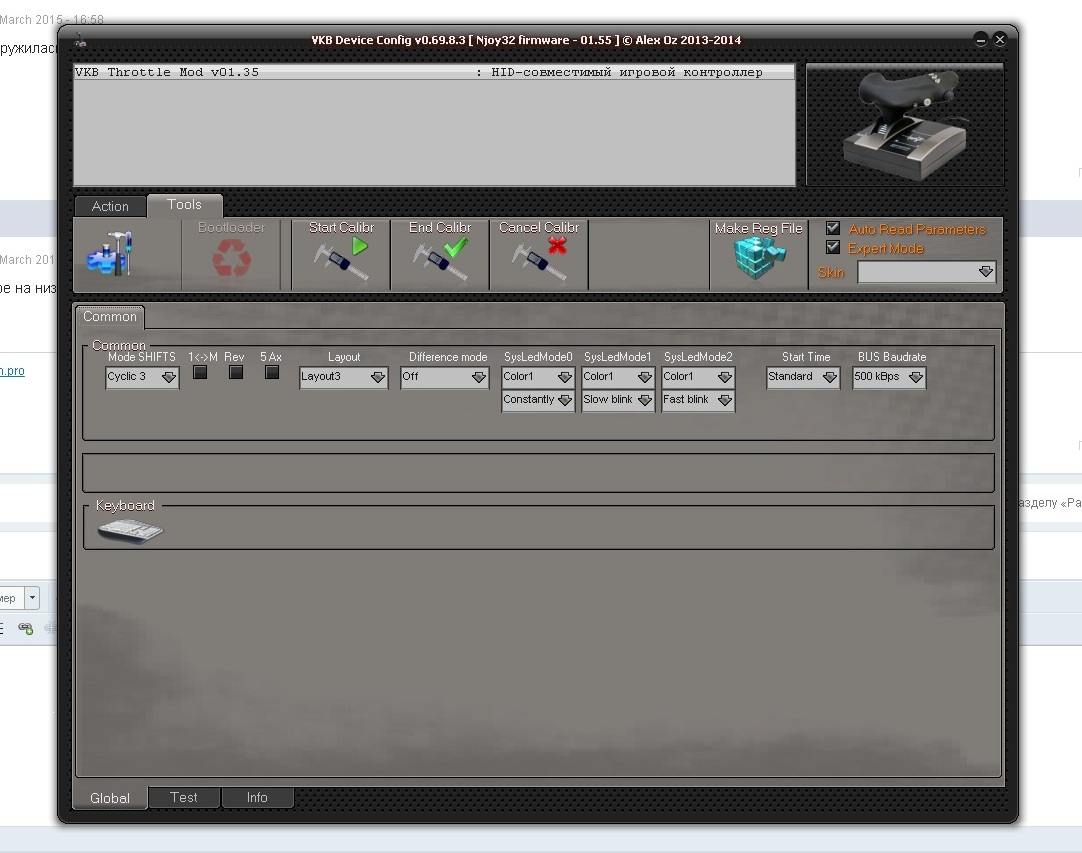Image resolution: width=1082 pixels, height=853 pixels.
Task: Click the throttle device picture
Action: 905,125
